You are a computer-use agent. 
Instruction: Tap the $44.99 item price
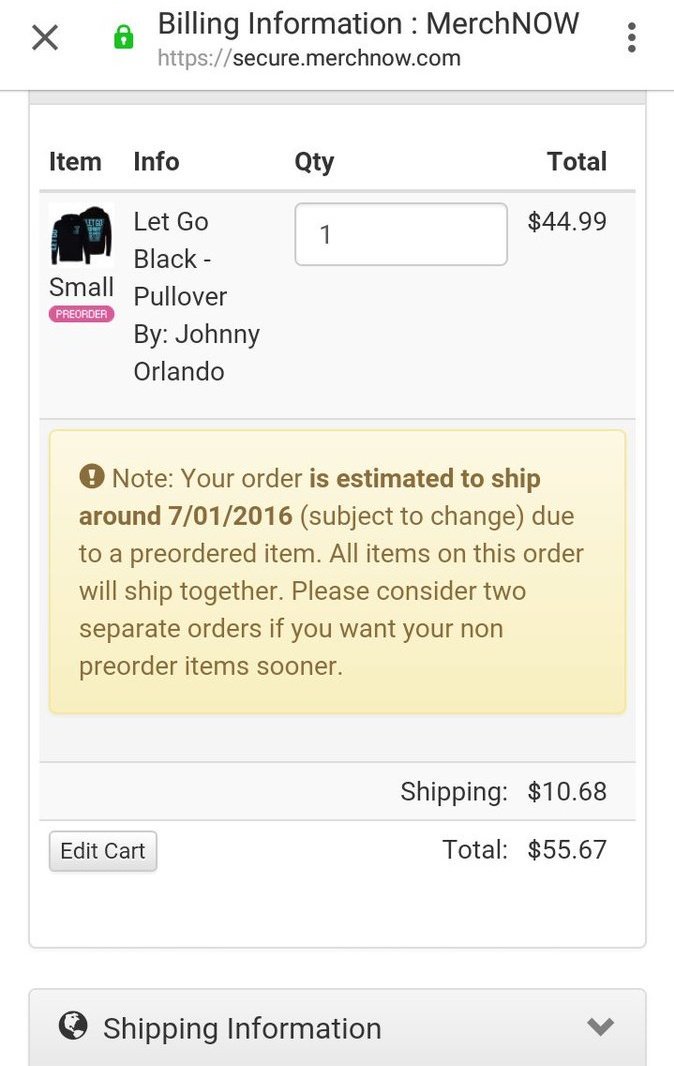point(567,222)
